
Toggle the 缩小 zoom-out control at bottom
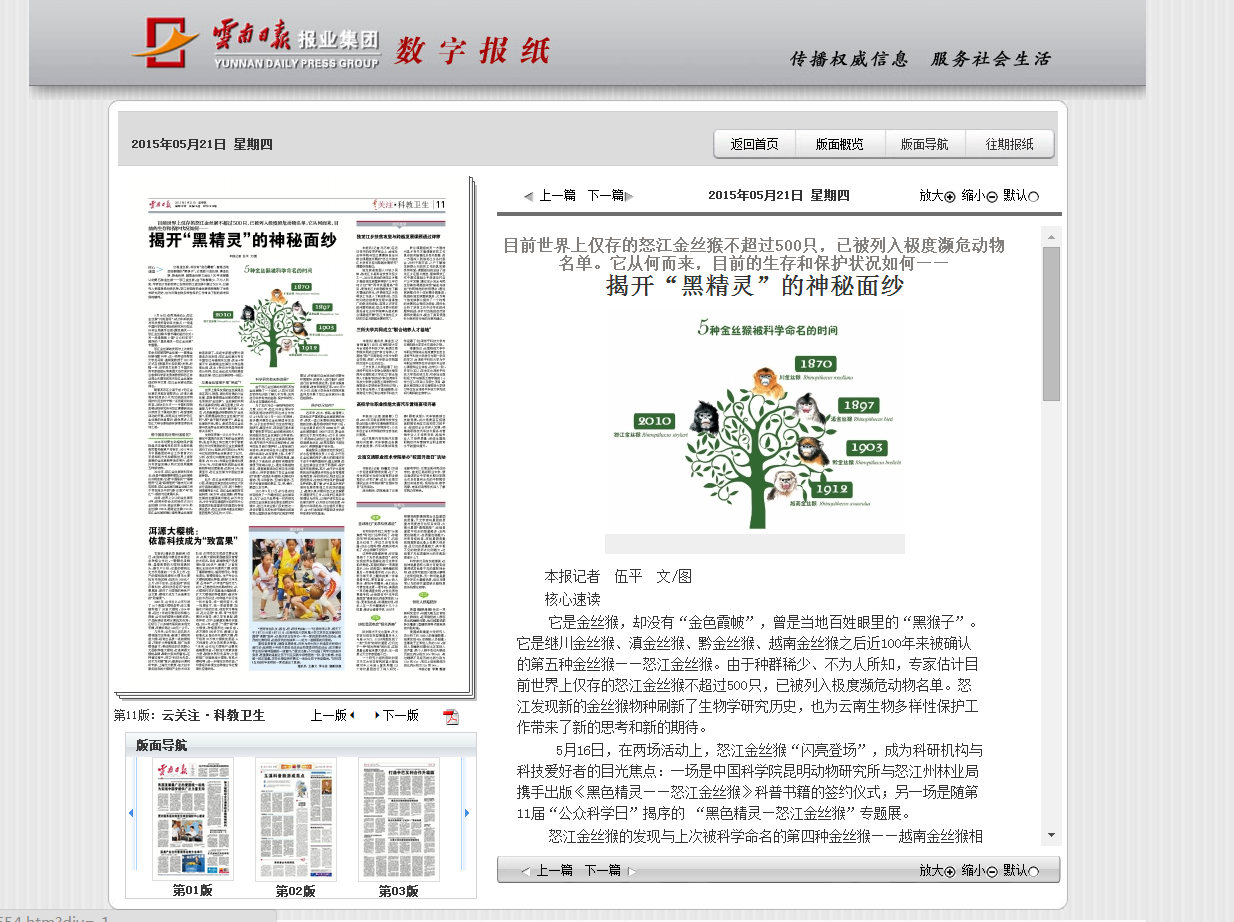[x=991, y=871]
